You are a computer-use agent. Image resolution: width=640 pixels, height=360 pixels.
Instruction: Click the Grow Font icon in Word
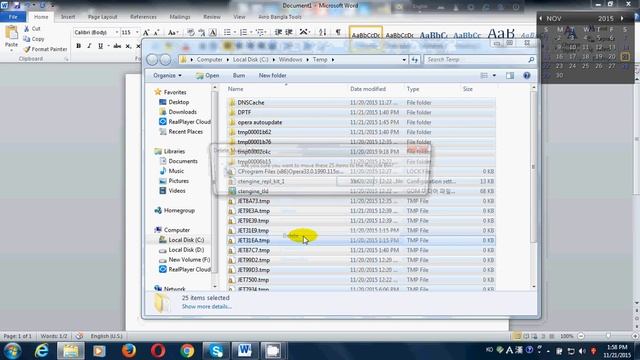coord(146,32)
